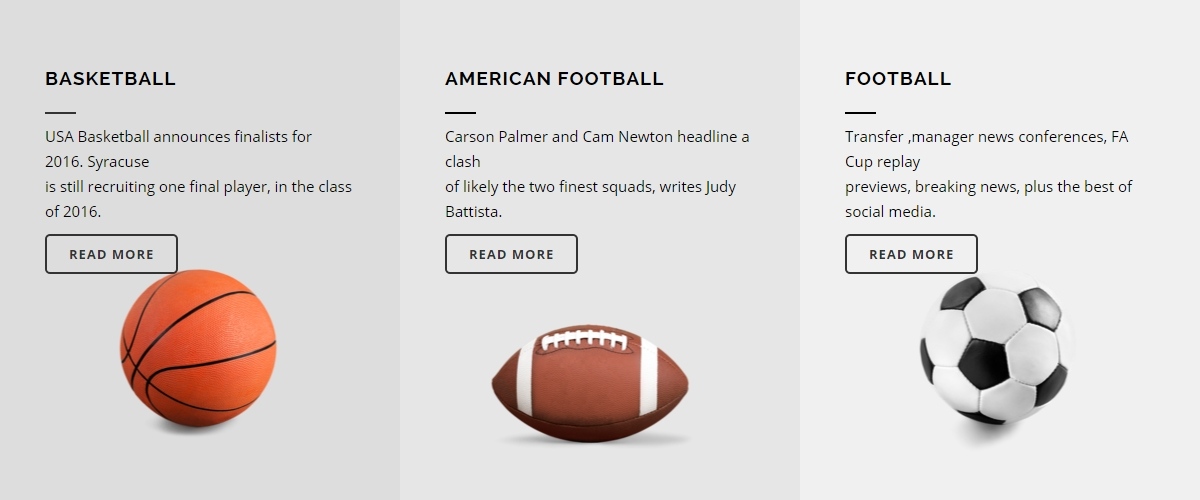Select the AMERICAN FOOTBALL heading
The width and height of the screenshot is (1200, 500).
(554, 79)
